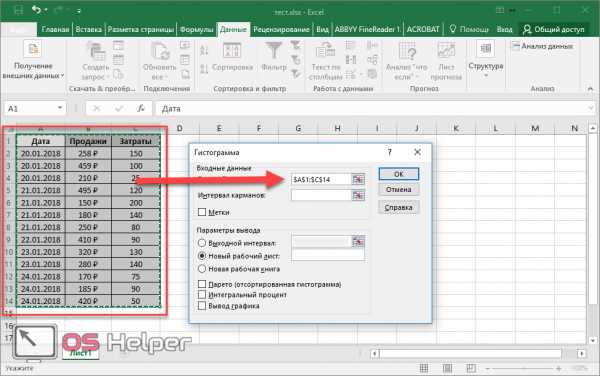Open Get External Data icon
This screenshot has height=376, width=600.
click(33, 50)
